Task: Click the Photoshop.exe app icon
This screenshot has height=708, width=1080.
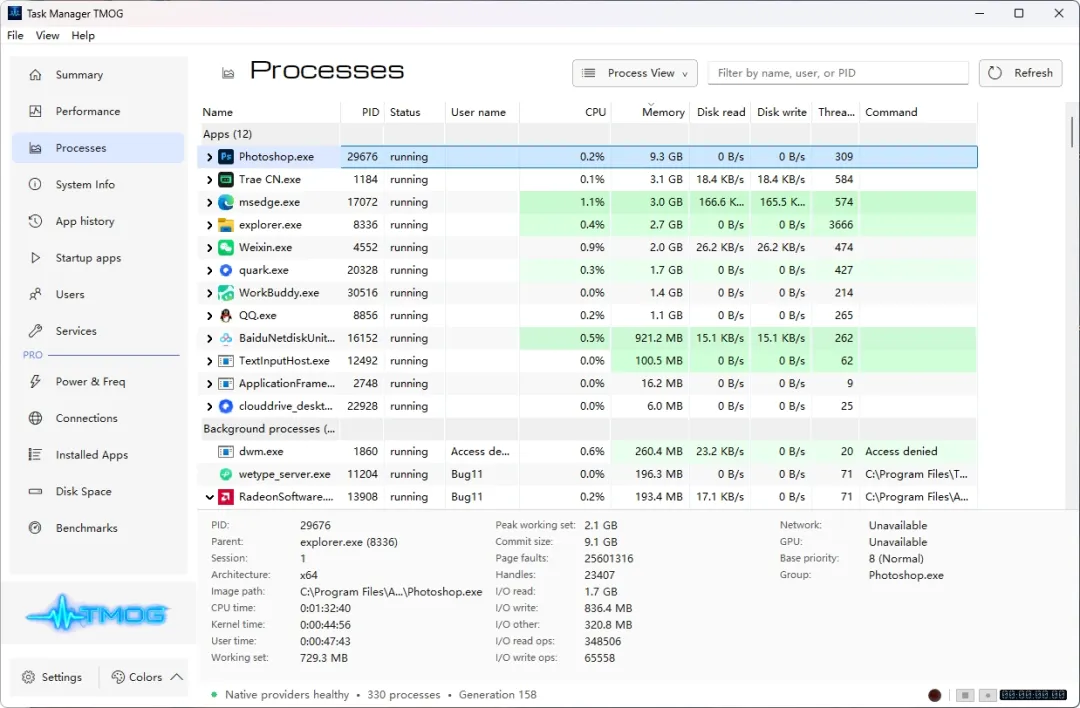Action: [226, 156]
